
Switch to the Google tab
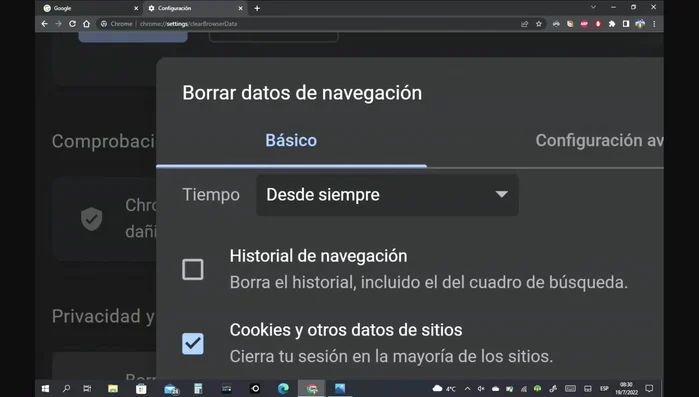pos(90,8)
